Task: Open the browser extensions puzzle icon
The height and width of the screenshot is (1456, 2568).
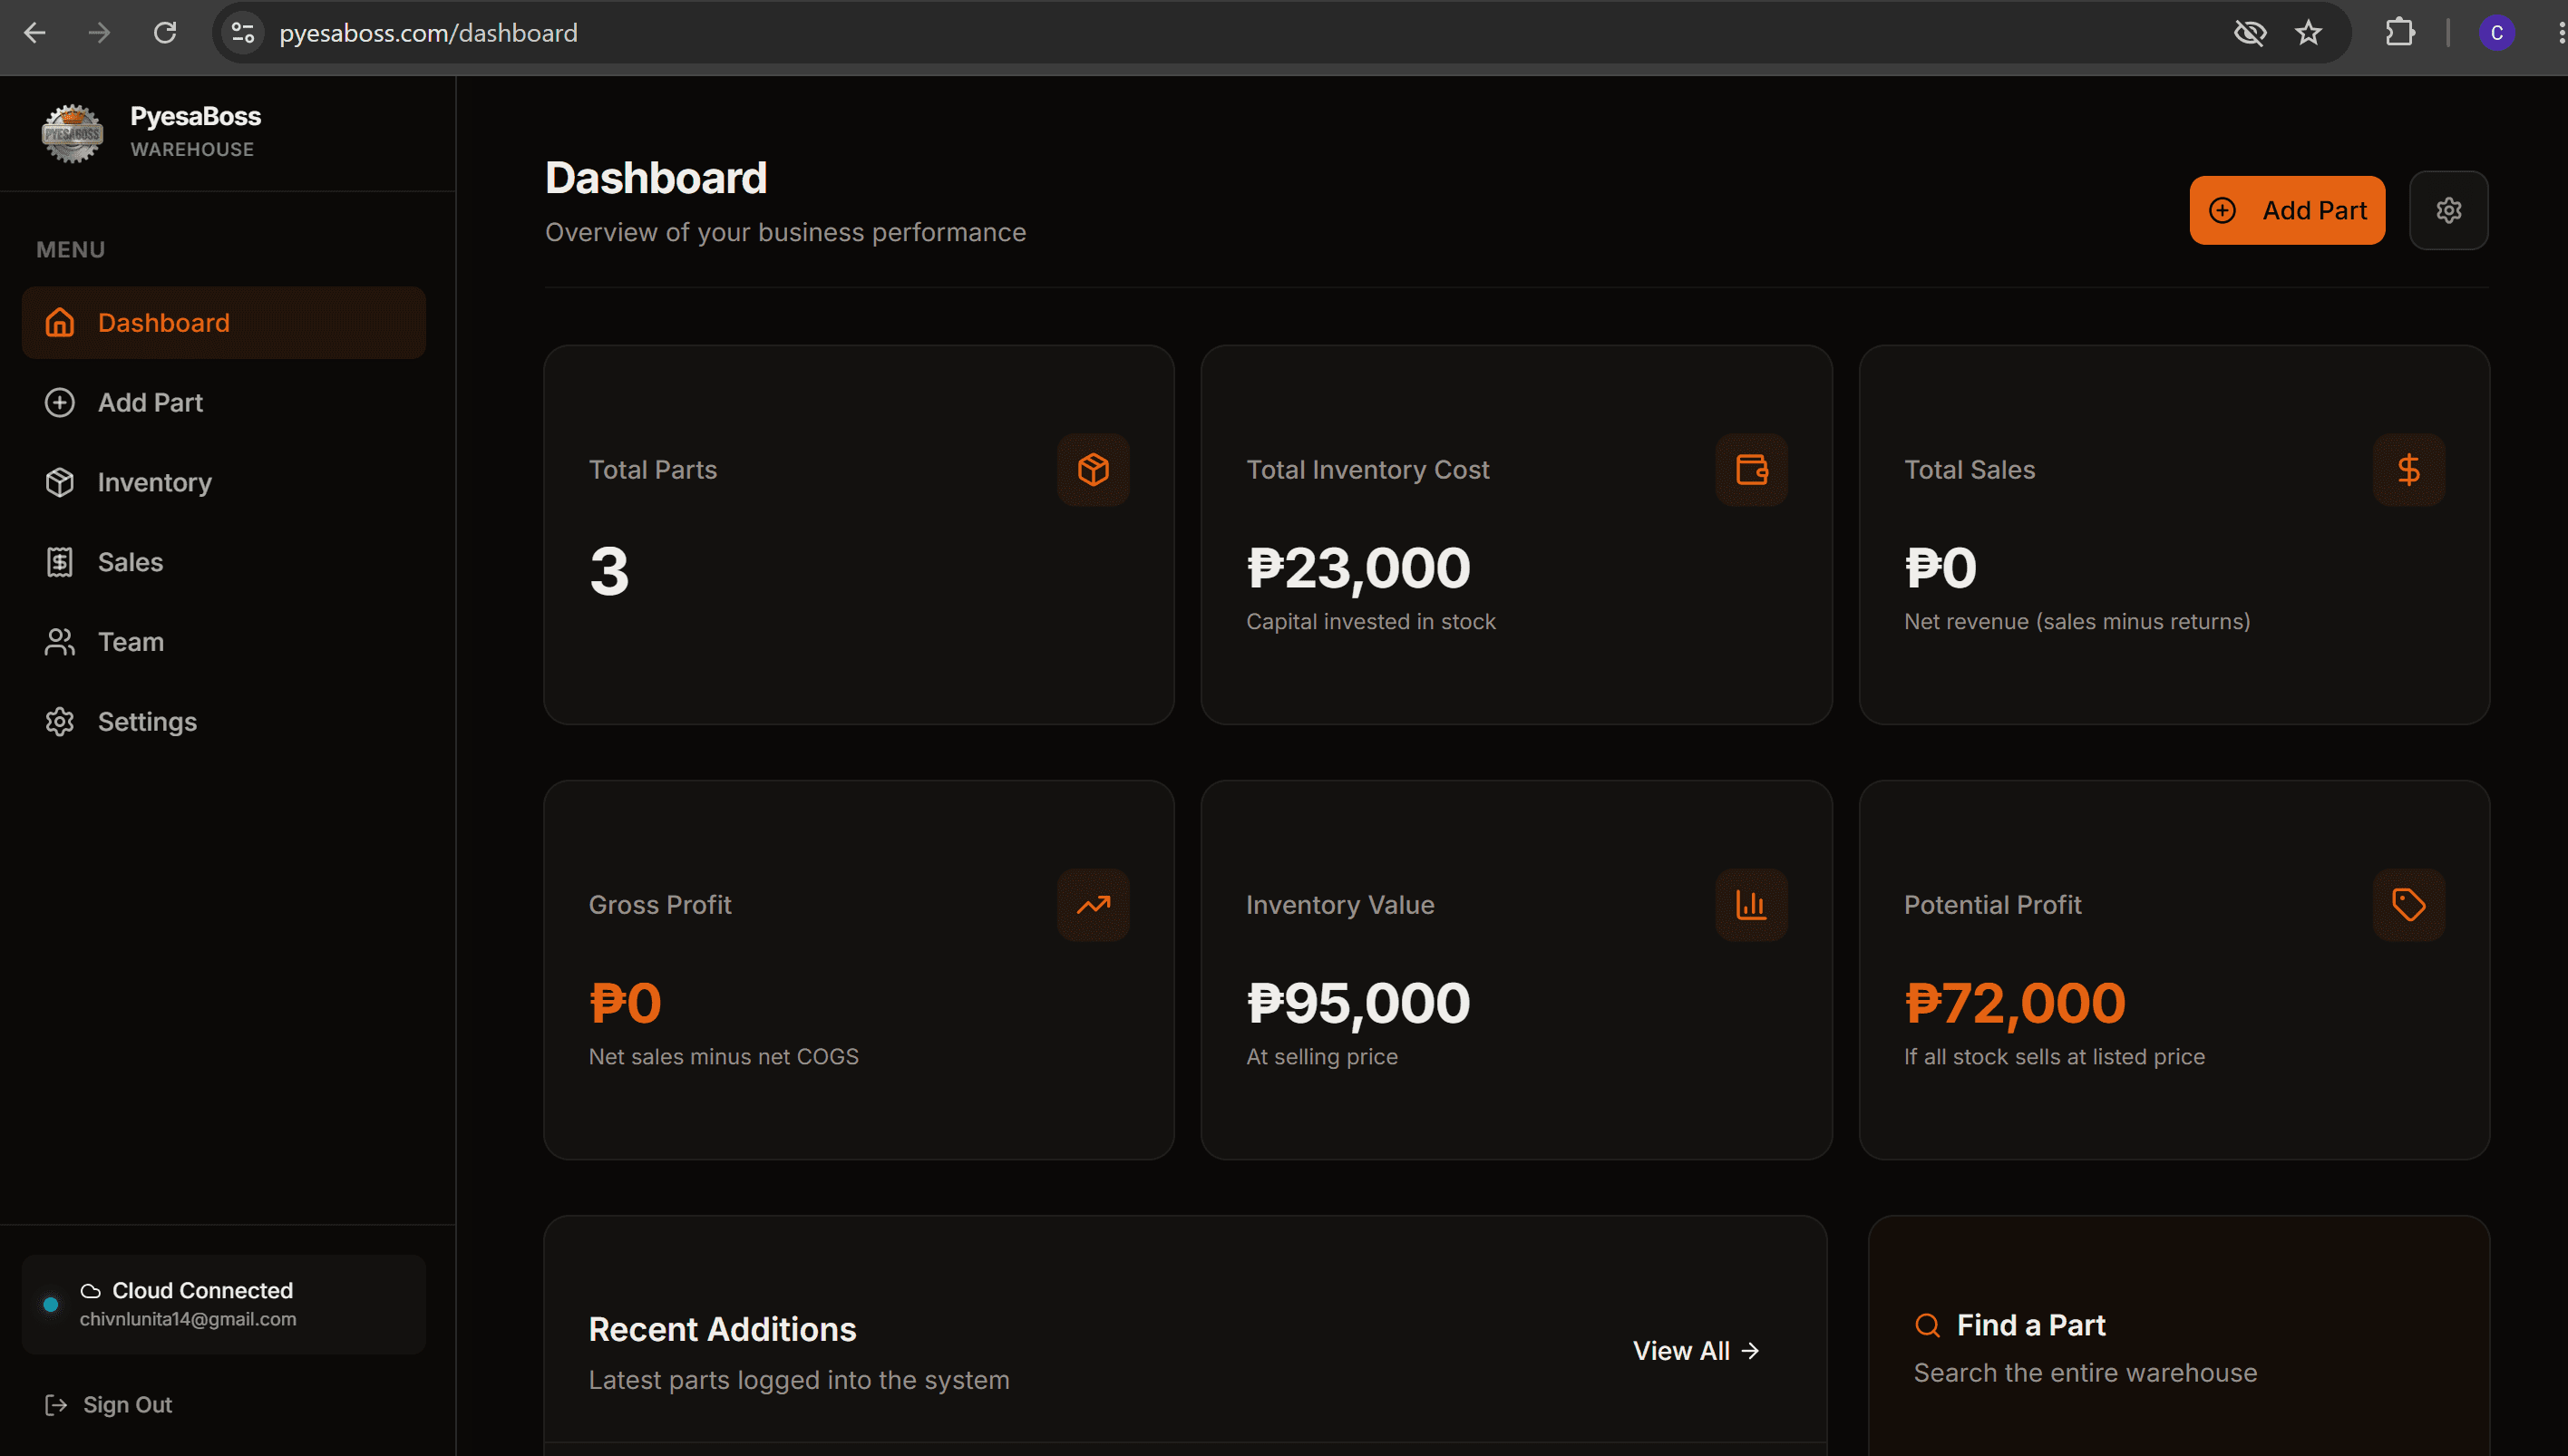Action: (x=2399, y=33)
